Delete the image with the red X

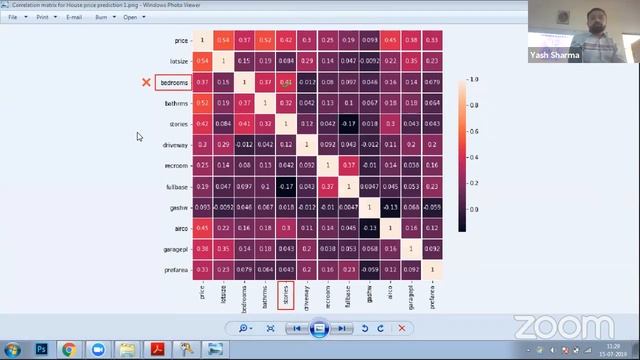pyautogui.click(x=402, y=328)
